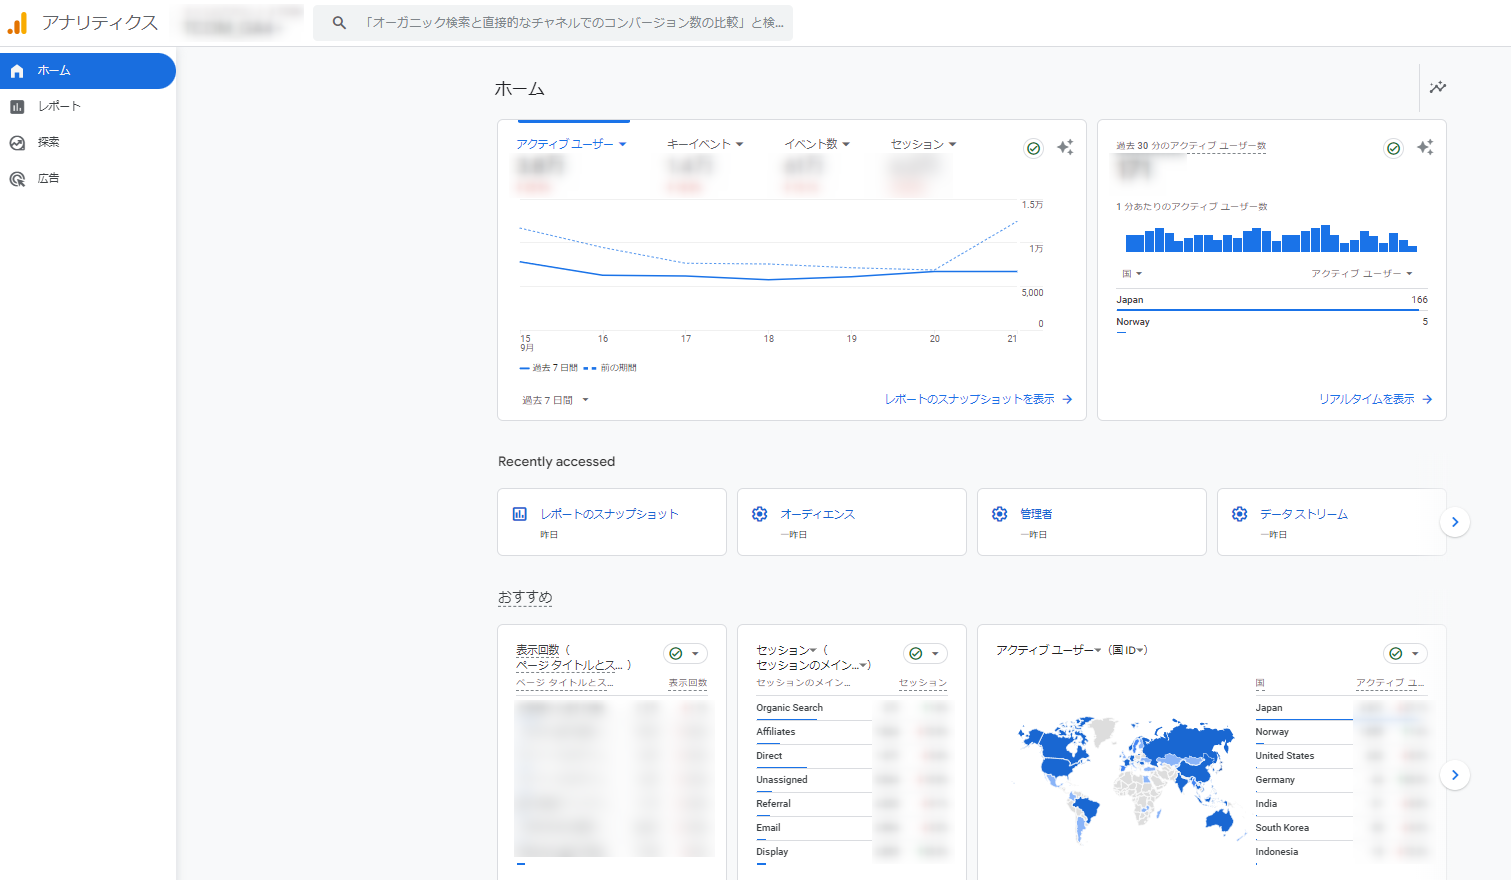Open the 国 dimension dropdown in realtime card
1511x880 pixels.
point(1131,274)
